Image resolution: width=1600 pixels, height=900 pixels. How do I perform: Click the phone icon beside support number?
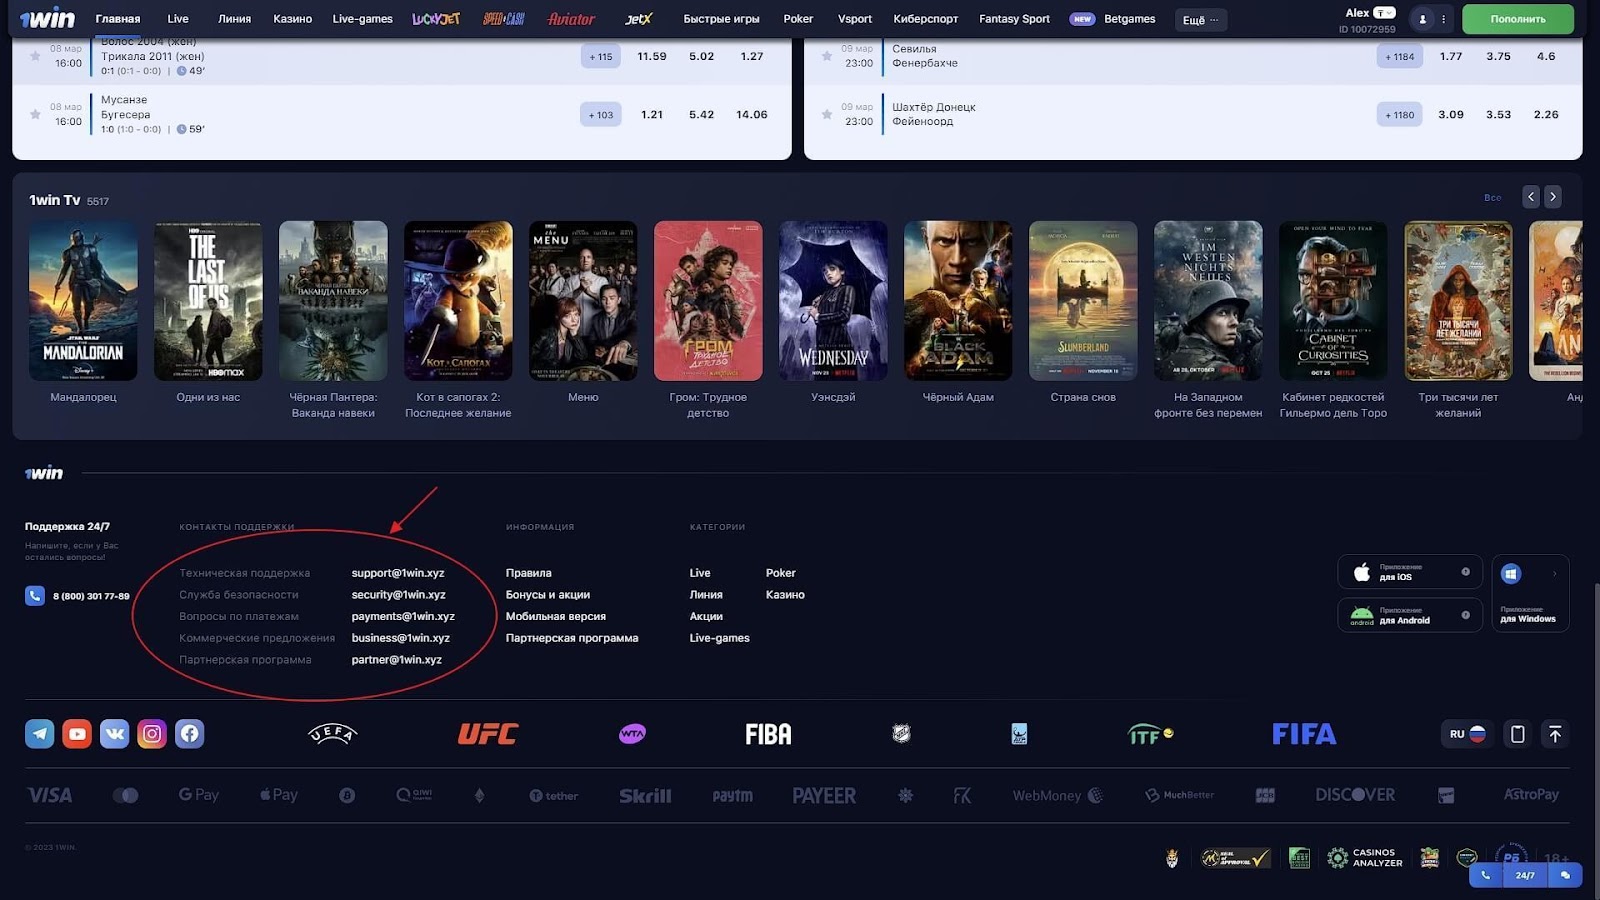coord(35,595)
